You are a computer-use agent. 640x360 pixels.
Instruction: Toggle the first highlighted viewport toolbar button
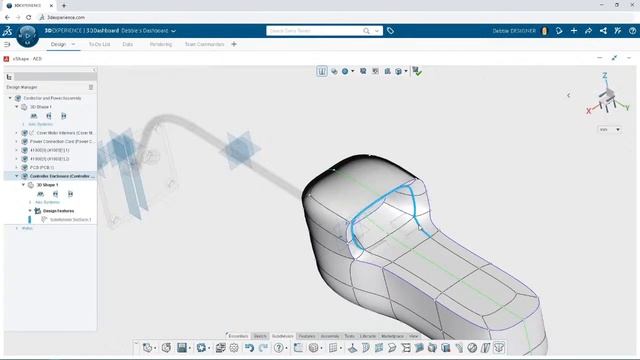tap(322, 71)
